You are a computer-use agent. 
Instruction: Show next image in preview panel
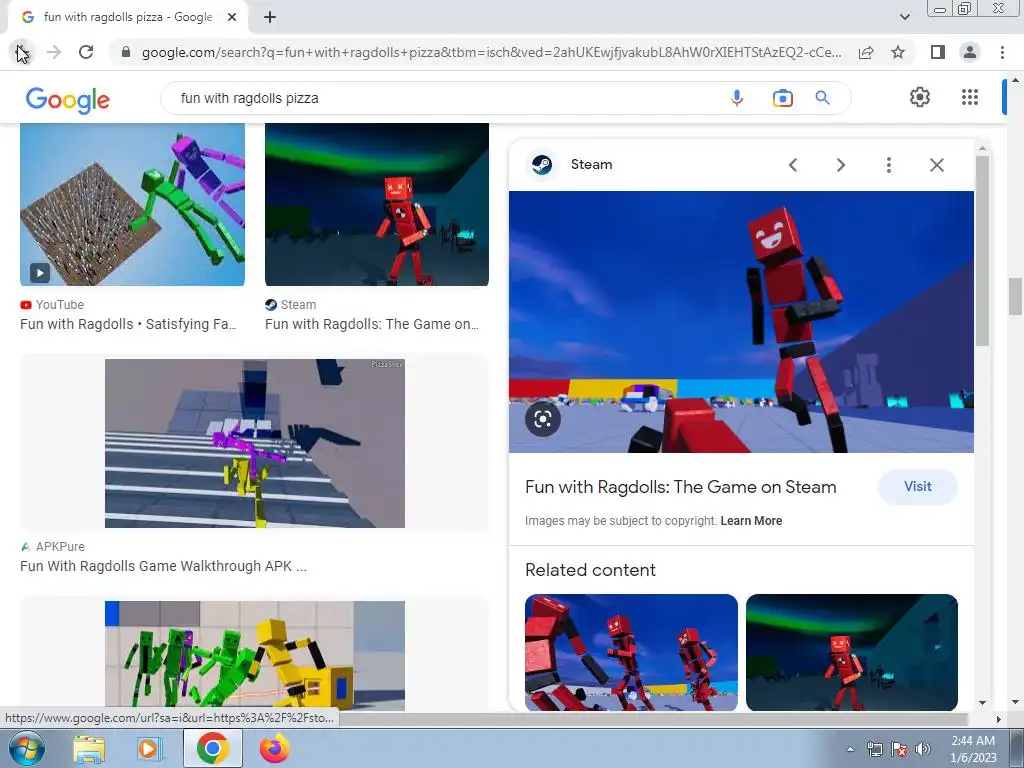coord(841,165)
